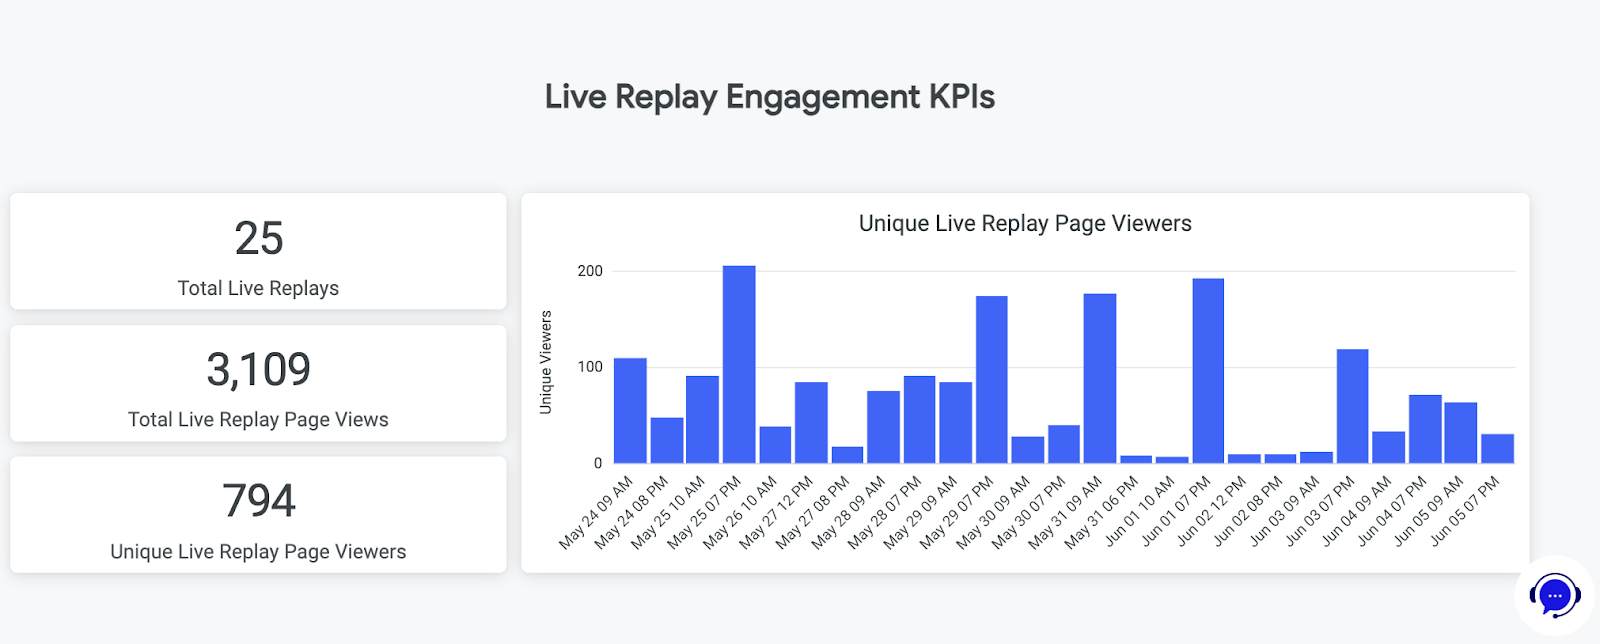Click the Total Live Replays card
1600x644 pixels.
coord(258,252)
